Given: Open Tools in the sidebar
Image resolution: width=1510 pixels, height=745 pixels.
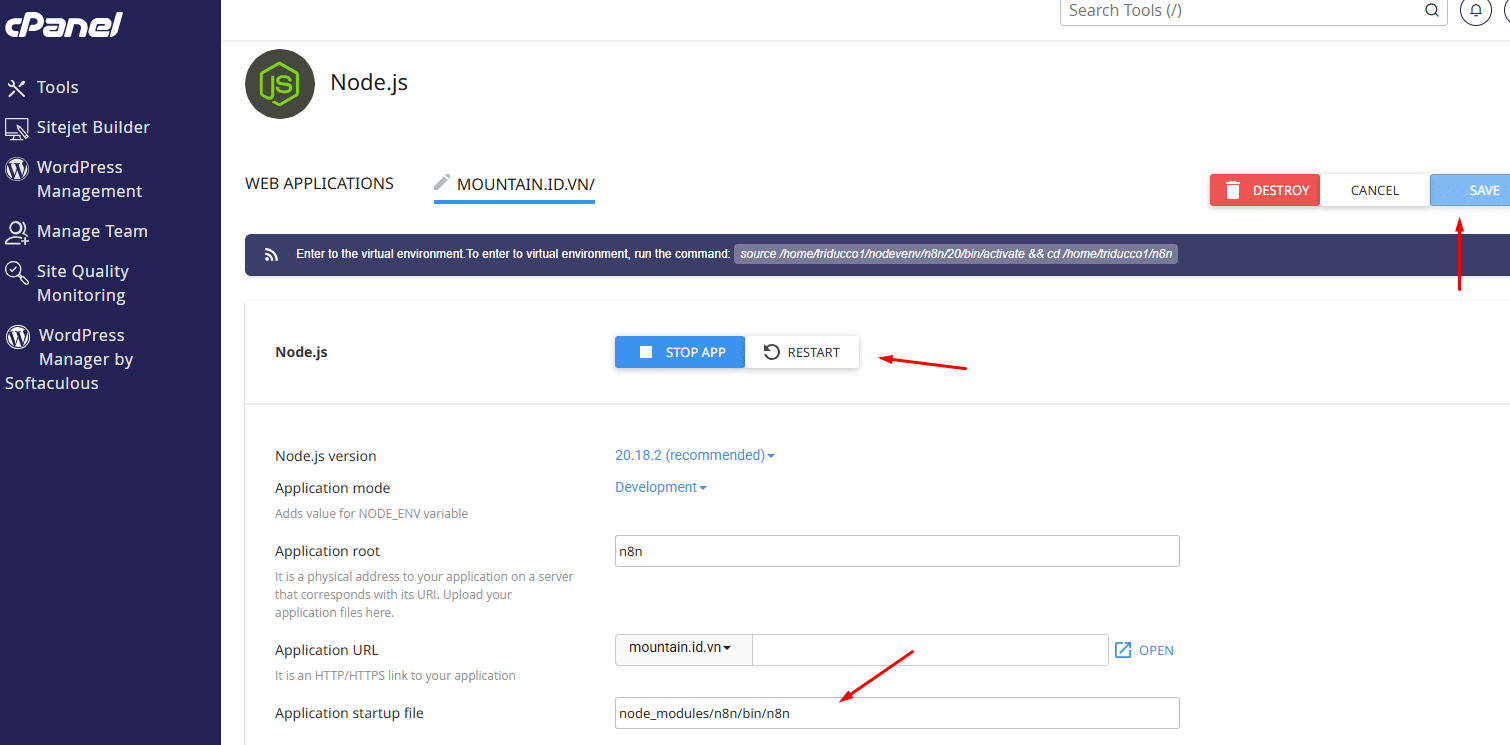Looking at the screenshot, I should click(x=57, y=87).
